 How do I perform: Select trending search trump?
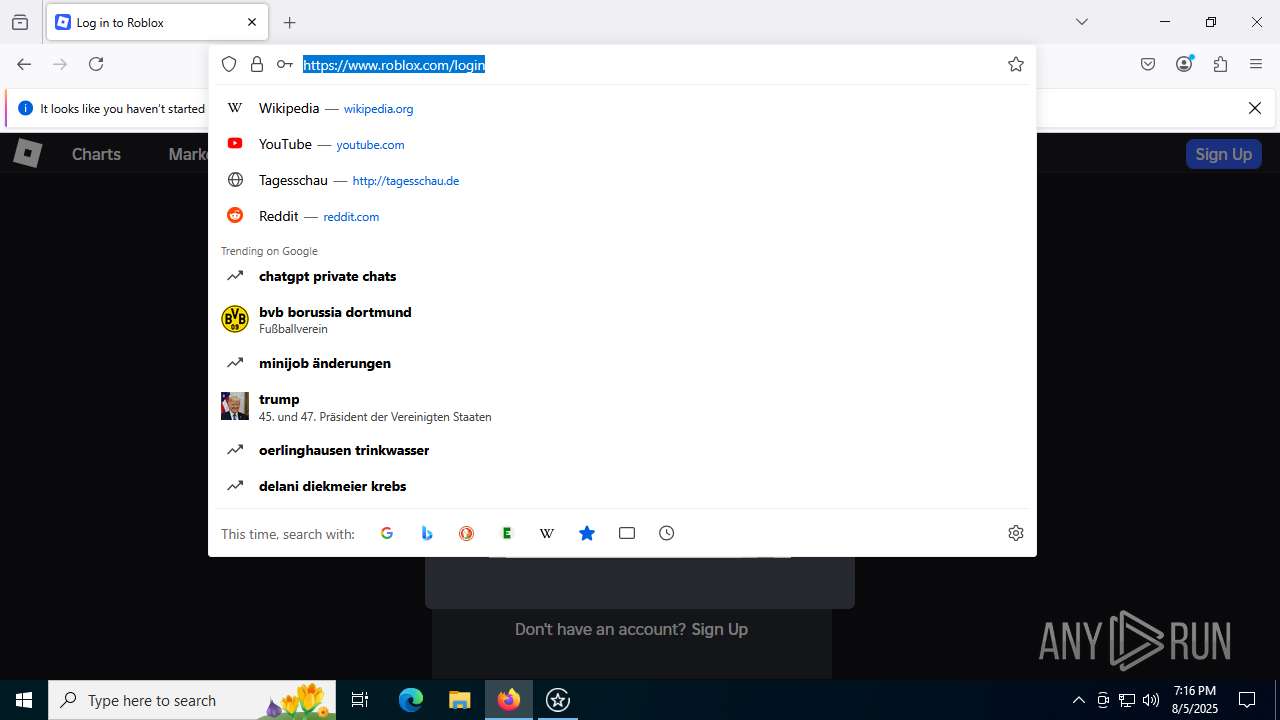tap(622, 406)
